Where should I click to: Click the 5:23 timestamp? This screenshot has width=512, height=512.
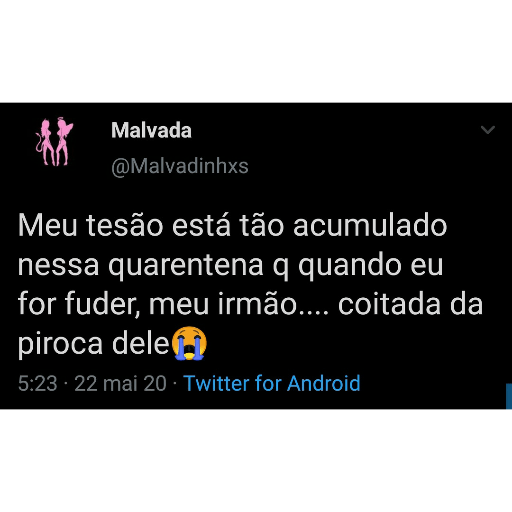click(x=37, y=383)
